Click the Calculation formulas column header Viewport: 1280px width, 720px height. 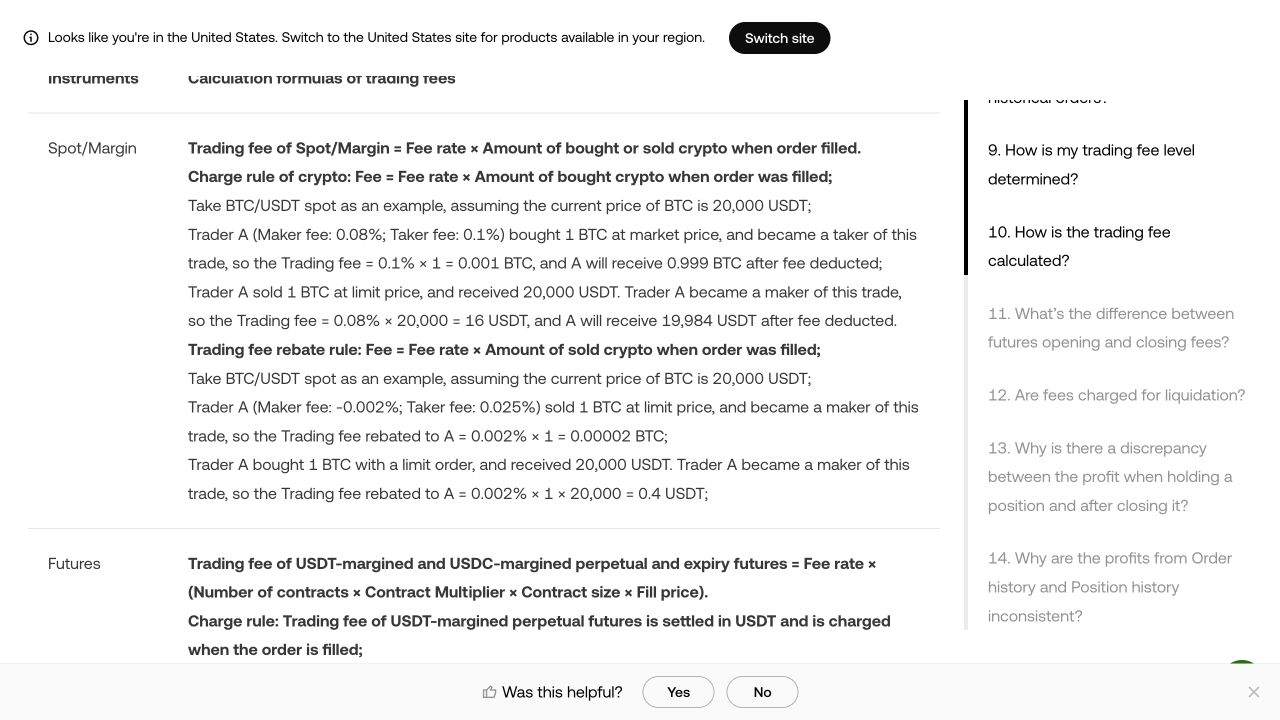(x=322, y=78)
